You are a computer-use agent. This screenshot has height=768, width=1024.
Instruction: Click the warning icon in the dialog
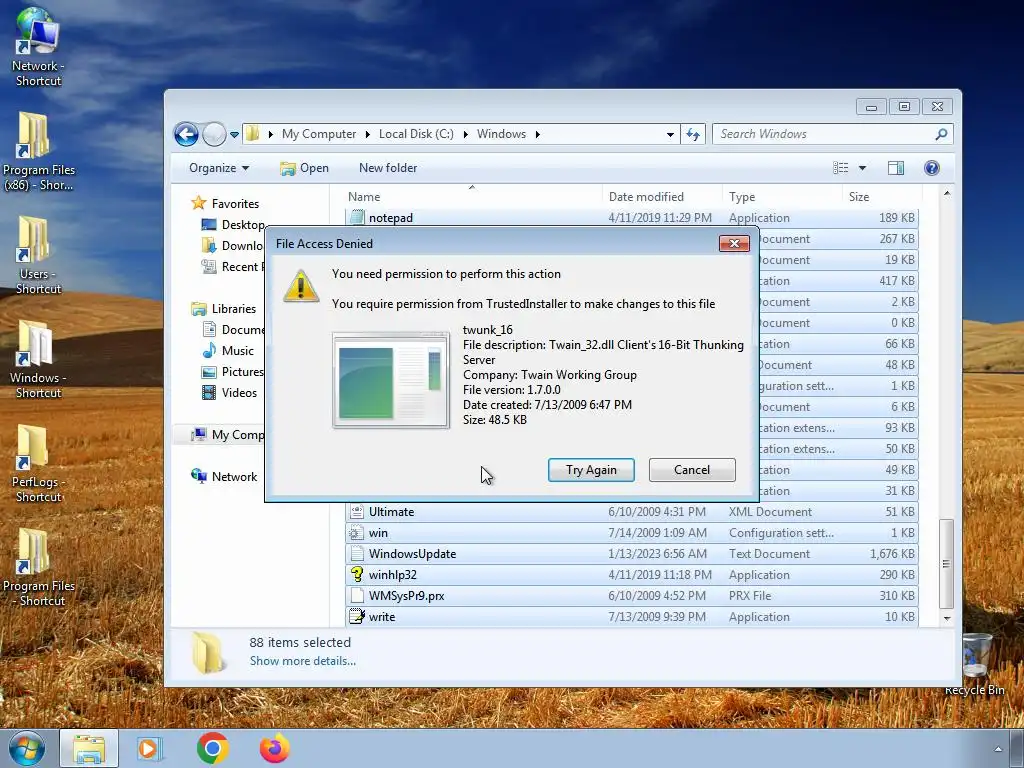(x=300, y=285)
